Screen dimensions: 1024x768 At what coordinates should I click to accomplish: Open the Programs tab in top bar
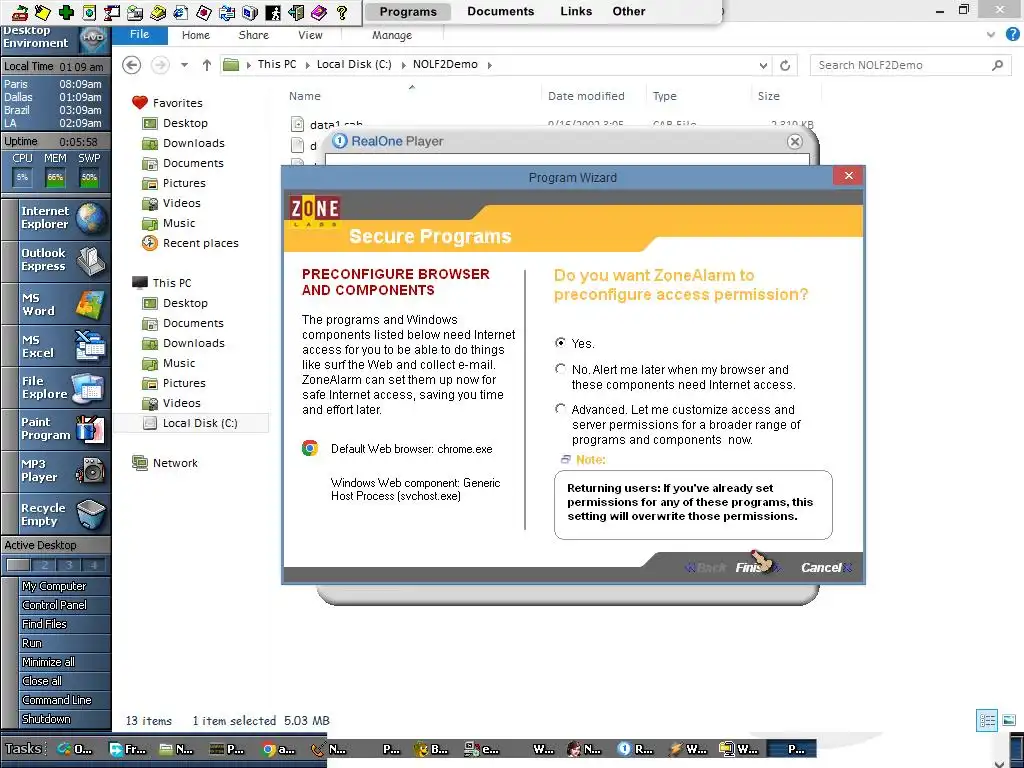coord(408,11)
